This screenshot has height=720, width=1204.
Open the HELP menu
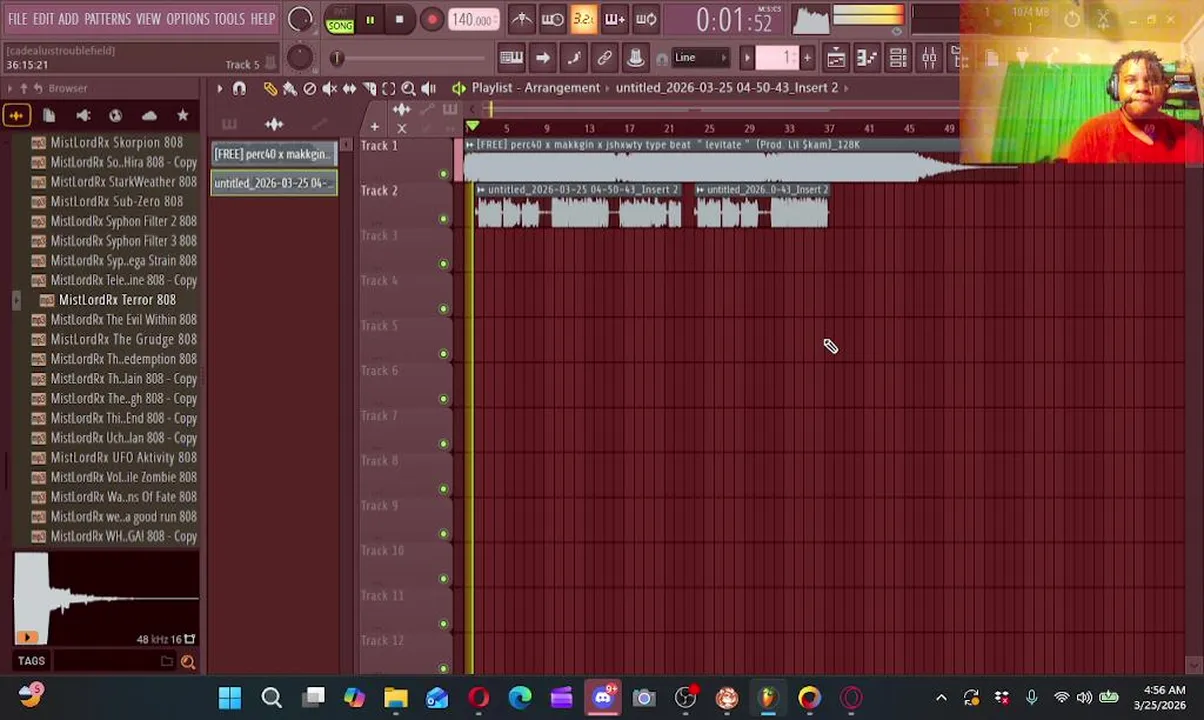pyautogui.click(x=263, y=19)
